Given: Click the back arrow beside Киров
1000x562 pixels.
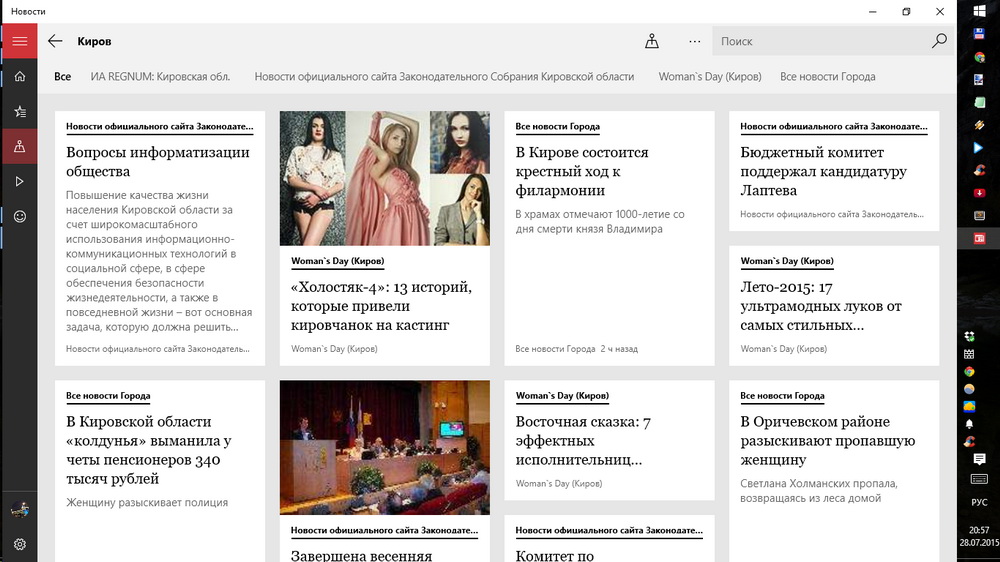Looking at the screenshot, I should [55, 41].
